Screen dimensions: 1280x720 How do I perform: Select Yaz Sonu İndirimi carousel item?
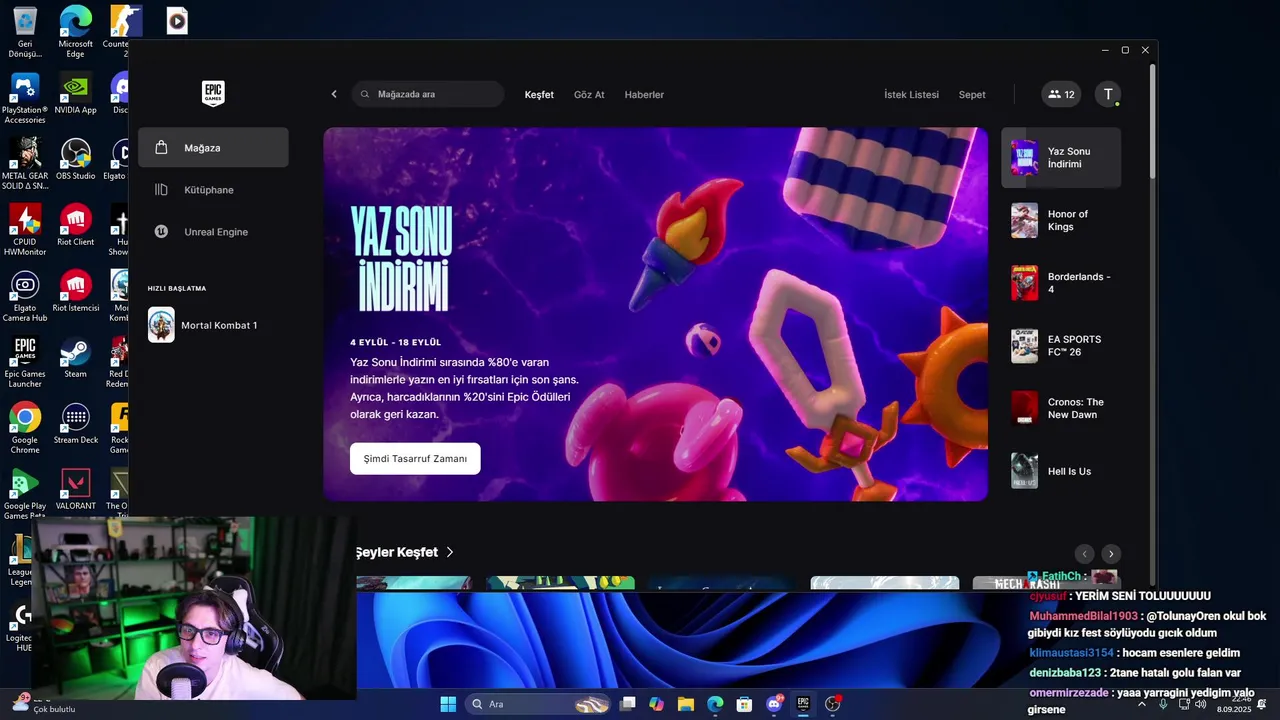[x=1061, y=158]
